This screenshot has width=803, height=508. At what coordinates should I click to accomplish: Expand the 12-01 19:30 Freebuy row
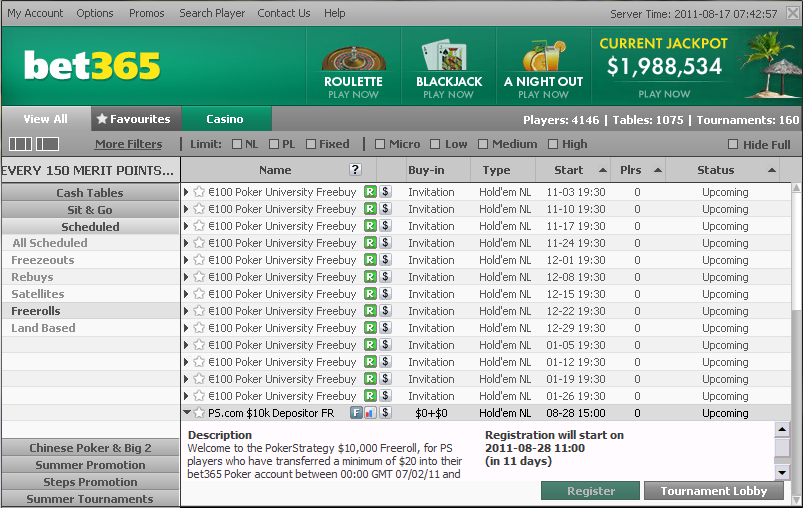coord(186,260)
